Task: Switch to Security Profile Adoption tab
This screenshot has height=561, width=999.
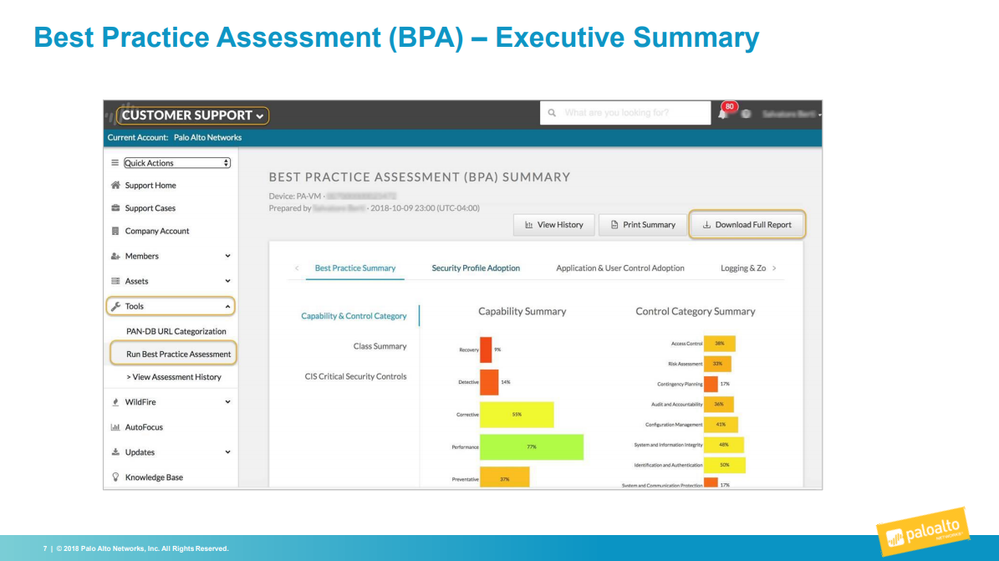Action: tap(476, 268)
